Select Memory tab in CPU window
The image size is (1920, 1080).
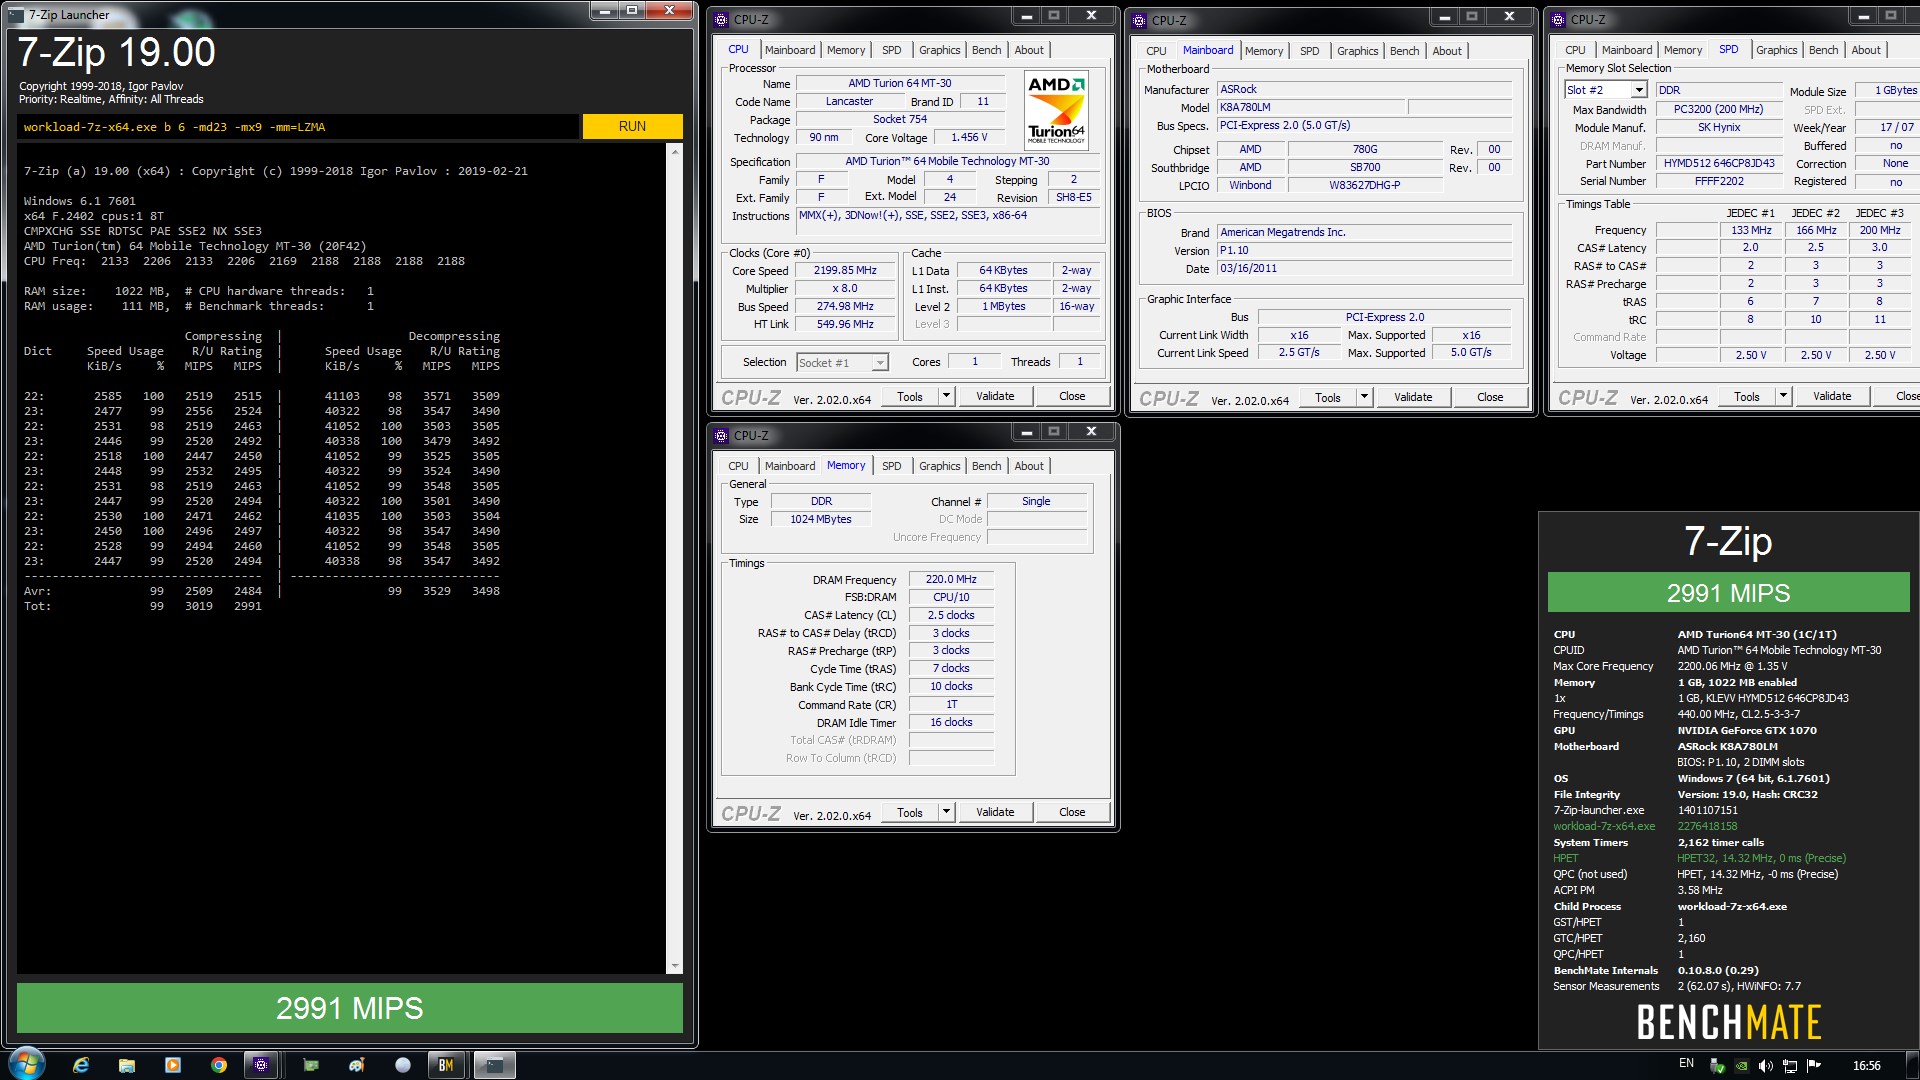tap(846, 50)
